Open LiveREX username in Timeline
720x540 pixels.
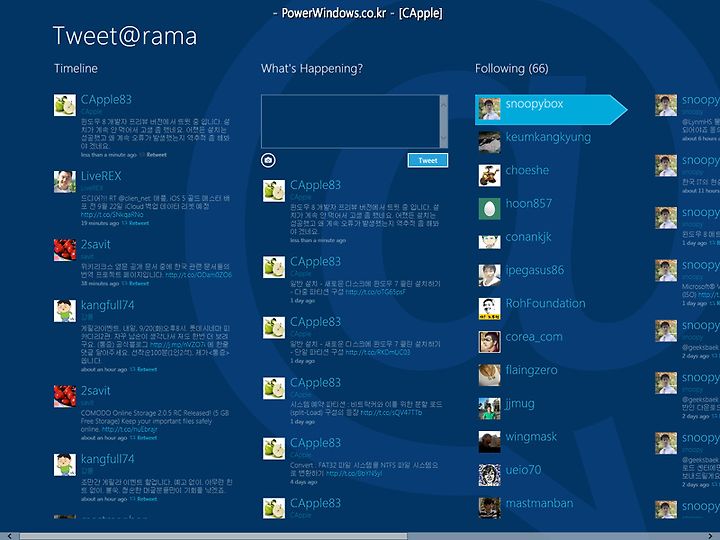coord(101,176)
